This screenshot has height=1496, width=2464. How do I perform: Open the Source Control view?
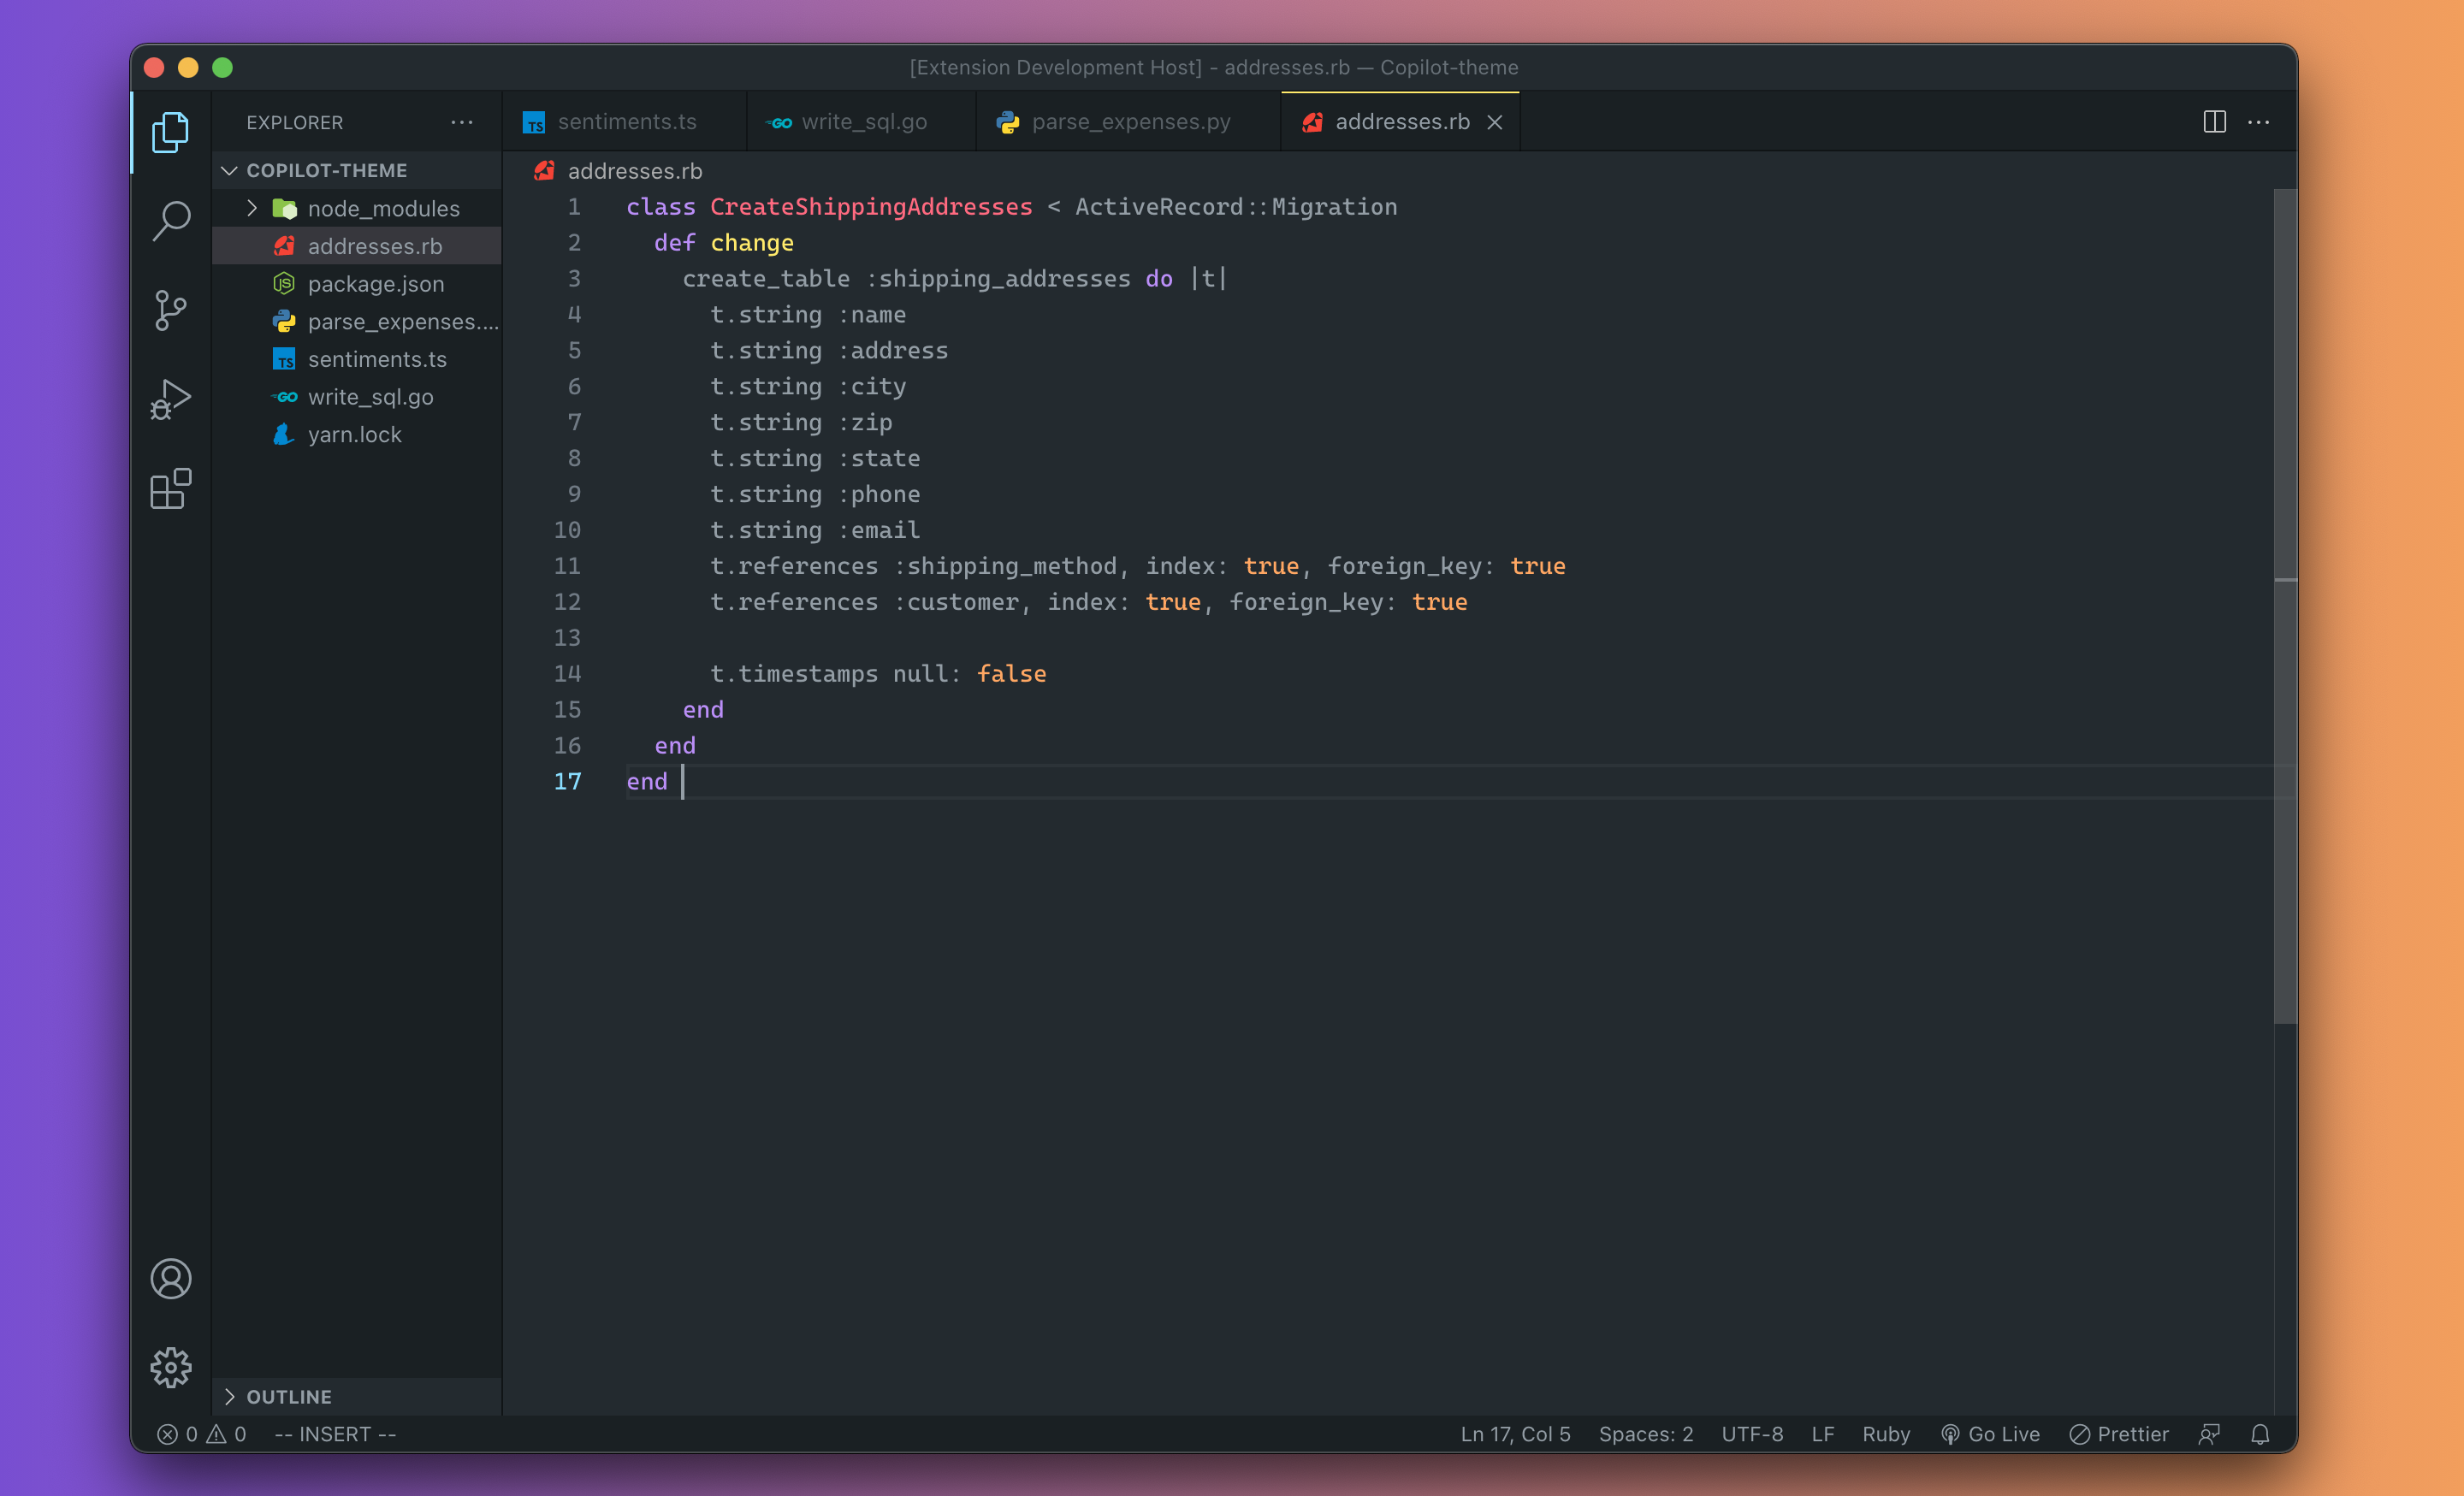(171, 310)
